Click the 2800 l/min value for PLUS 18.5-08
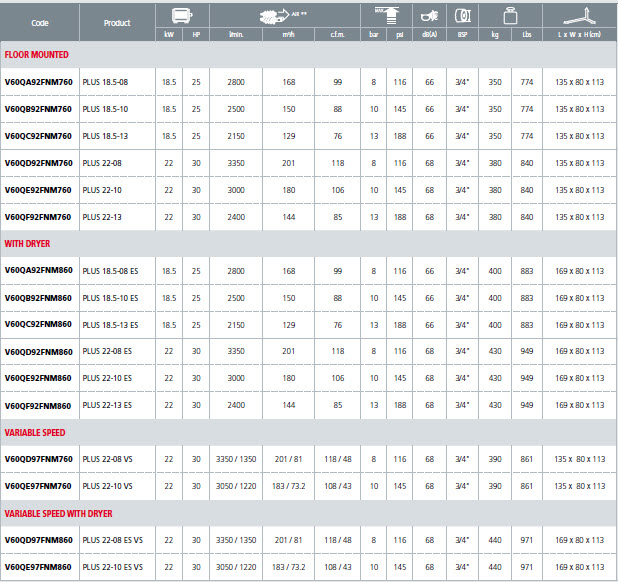 (236, 82)
